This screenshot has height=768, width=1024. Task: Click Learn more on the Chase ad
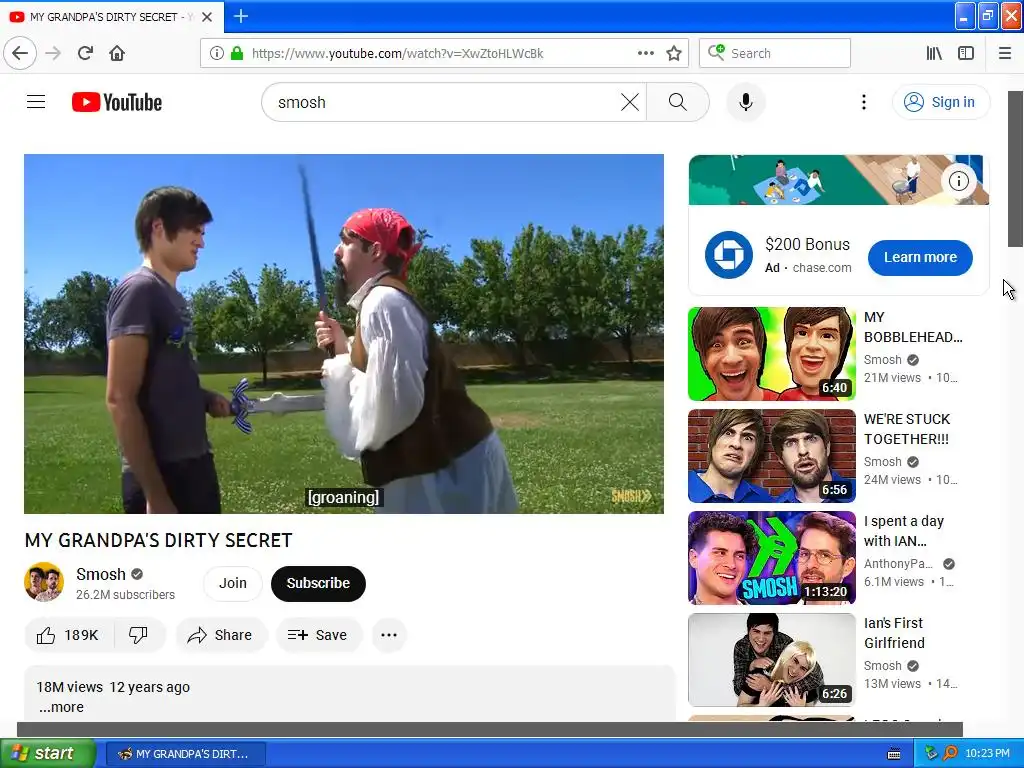pos(920,257)
